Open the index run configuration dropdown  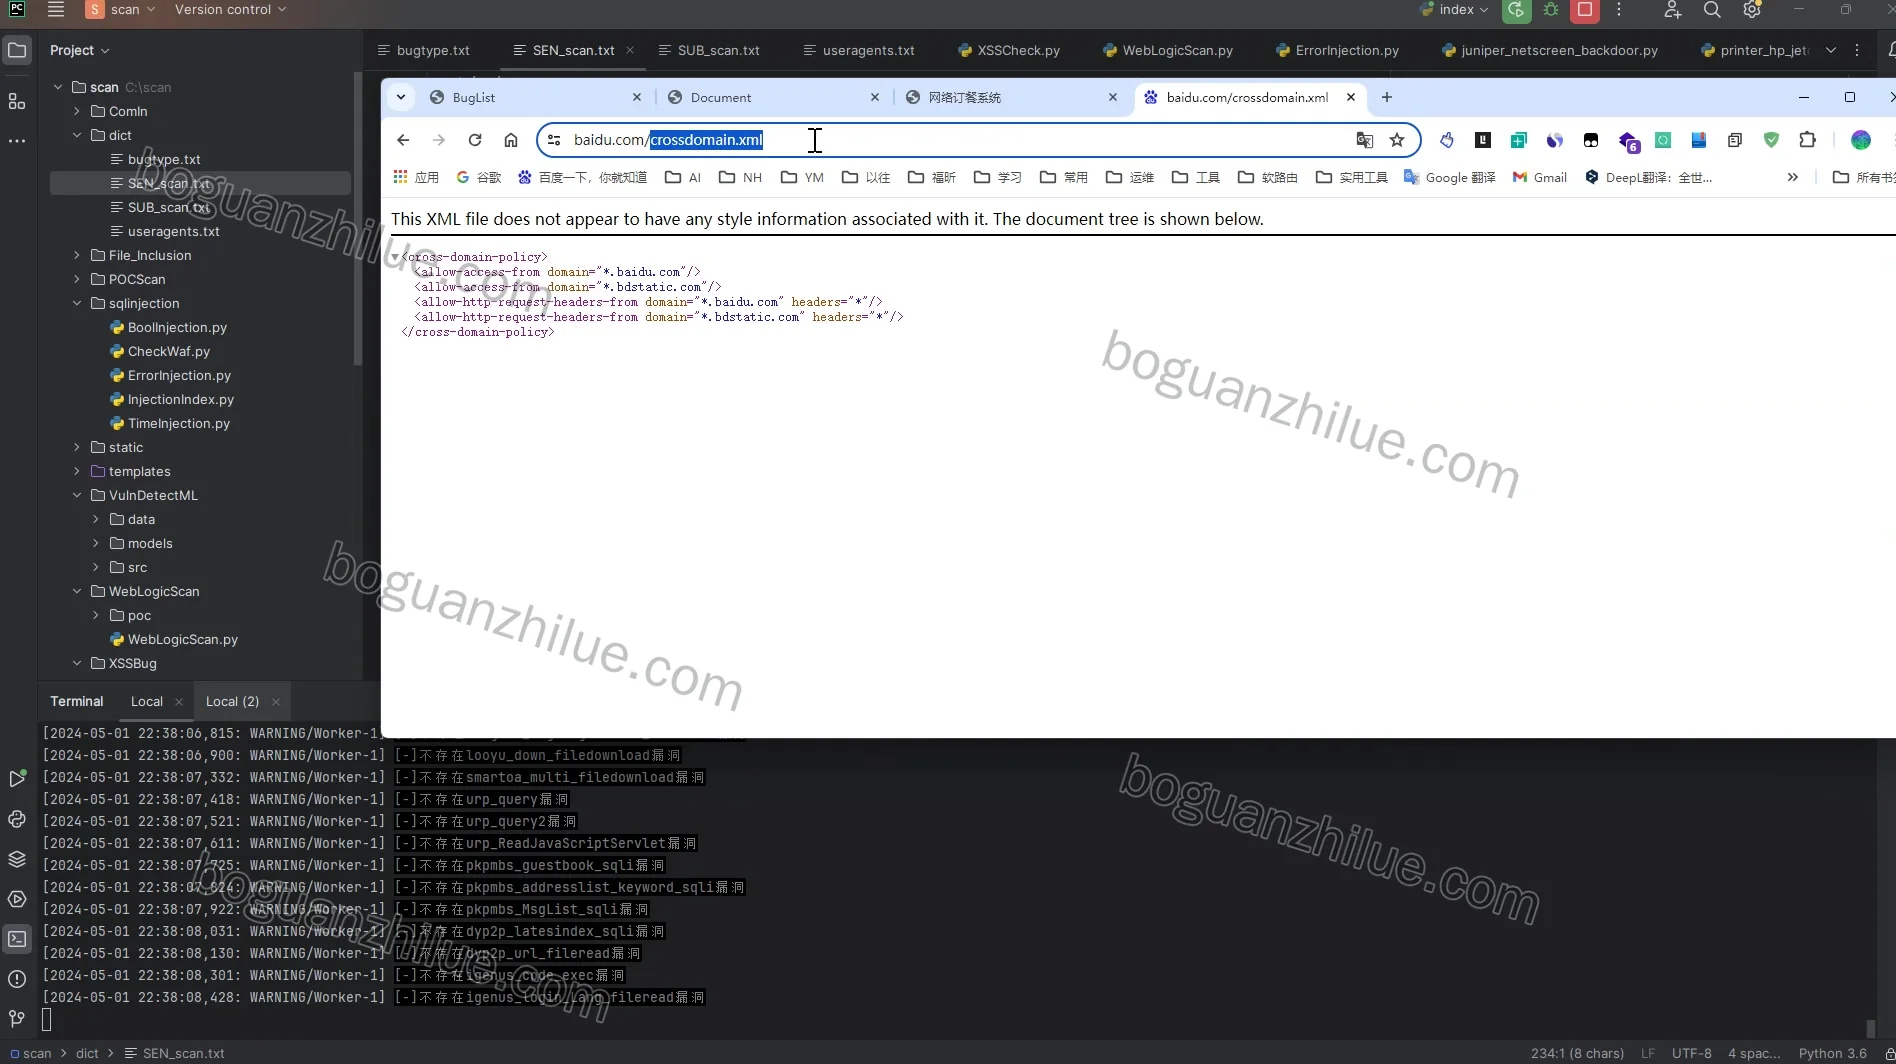tap(1455, 10)
